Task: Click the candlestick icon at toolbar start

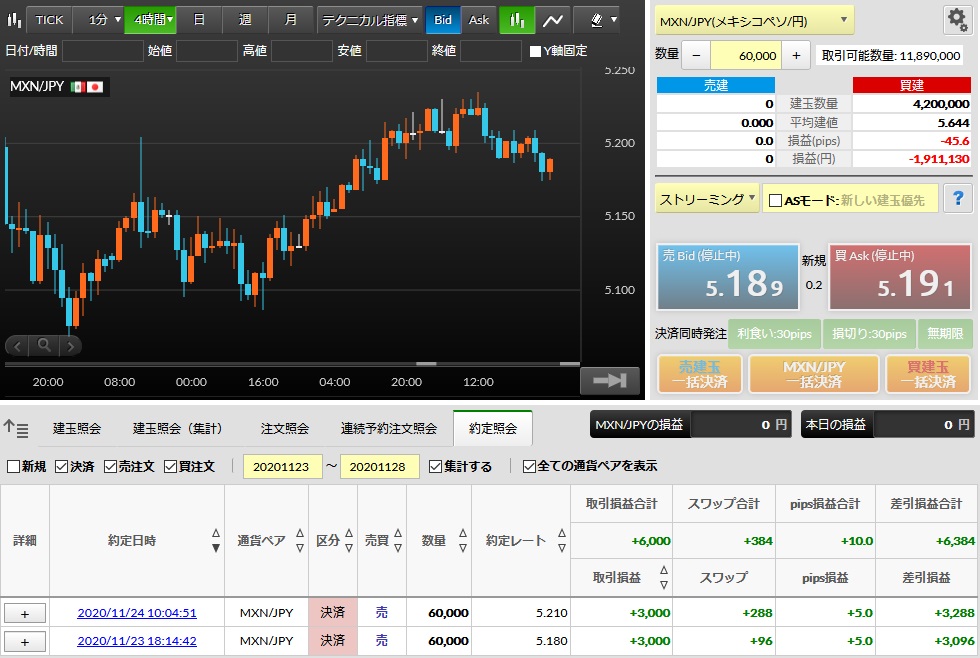Action: 13,20
